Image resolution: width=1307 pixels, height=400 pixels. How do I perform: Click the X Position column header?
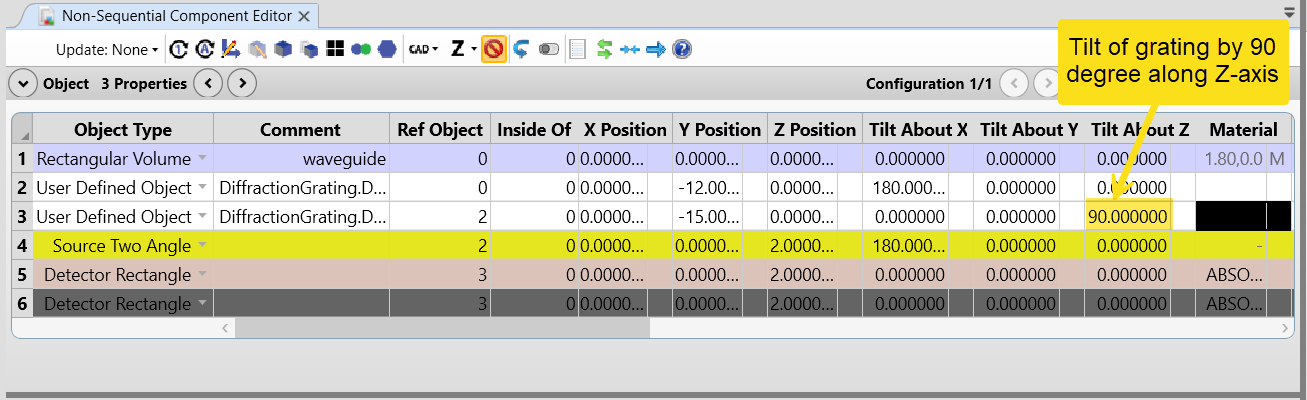point(625,129)
